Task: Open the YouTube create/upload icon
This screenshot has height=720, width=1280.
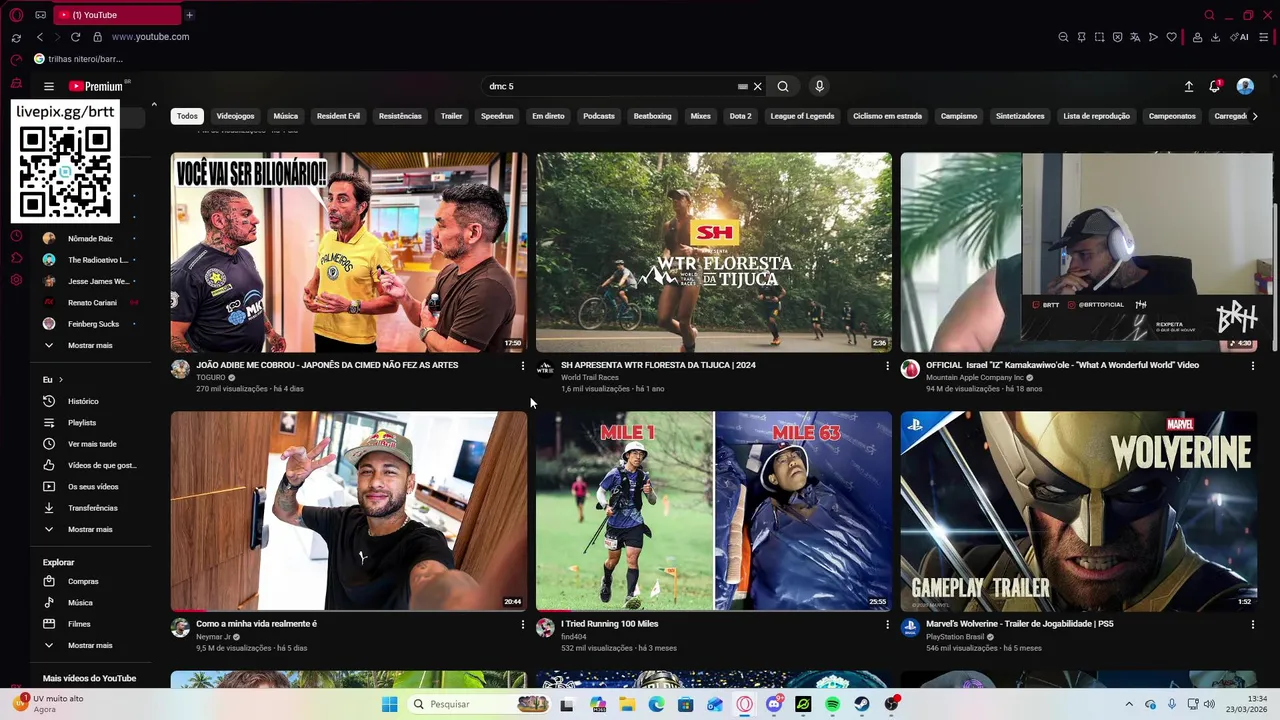Action: (x=1189, y=86)
